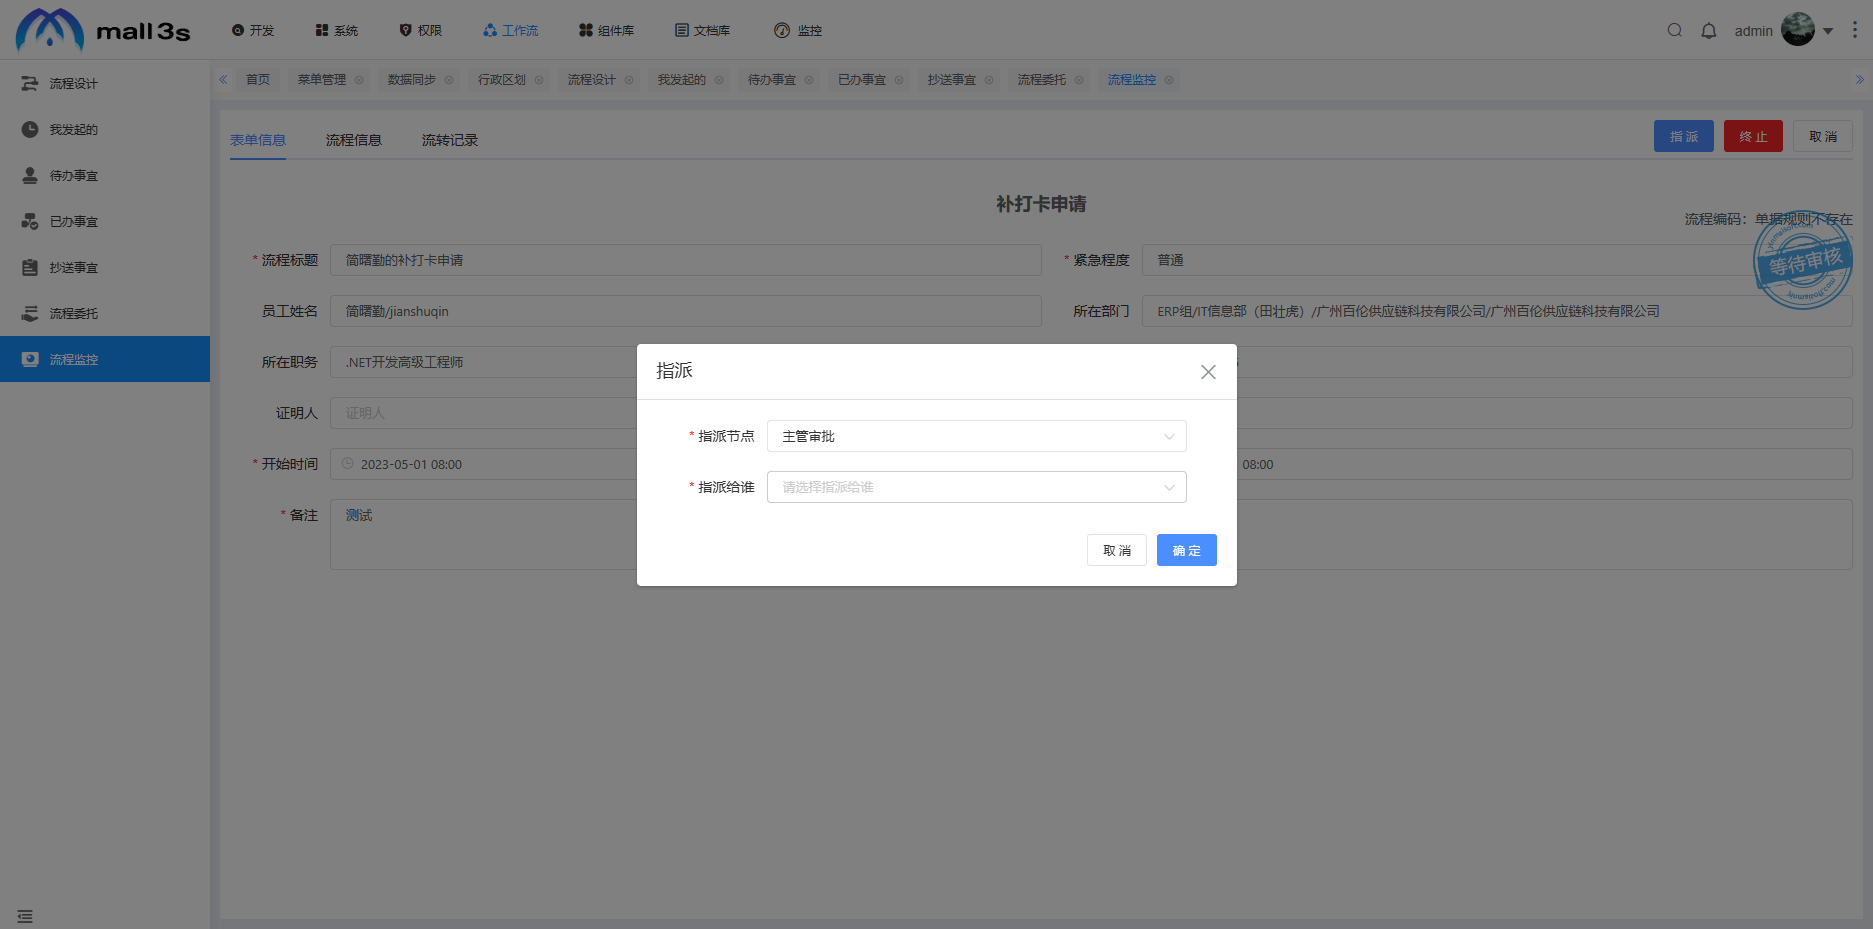Open the vertical three-dots more menu
Viewport: 1873px width, 929px height.
pos(1855,30)
